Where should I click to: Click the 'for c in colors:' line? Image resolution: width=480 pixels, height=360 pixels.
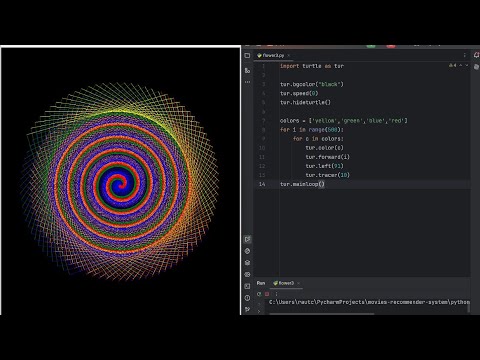tap(318, 139)
